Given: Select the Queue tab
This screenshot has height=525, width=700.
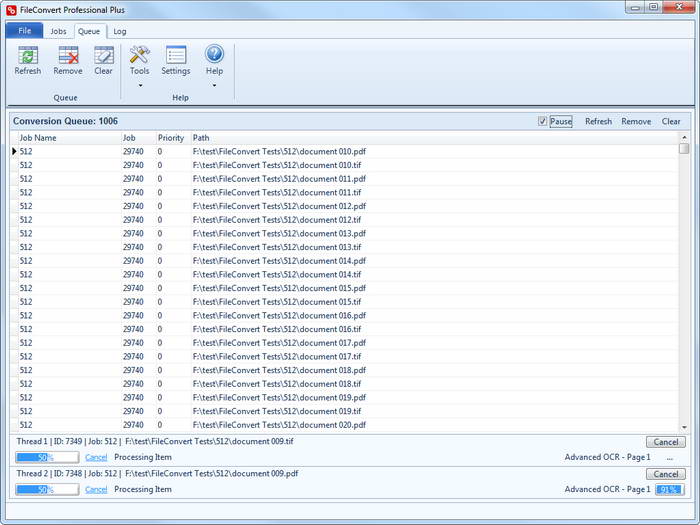Looking at the screenshot, I should click(89, 31).
